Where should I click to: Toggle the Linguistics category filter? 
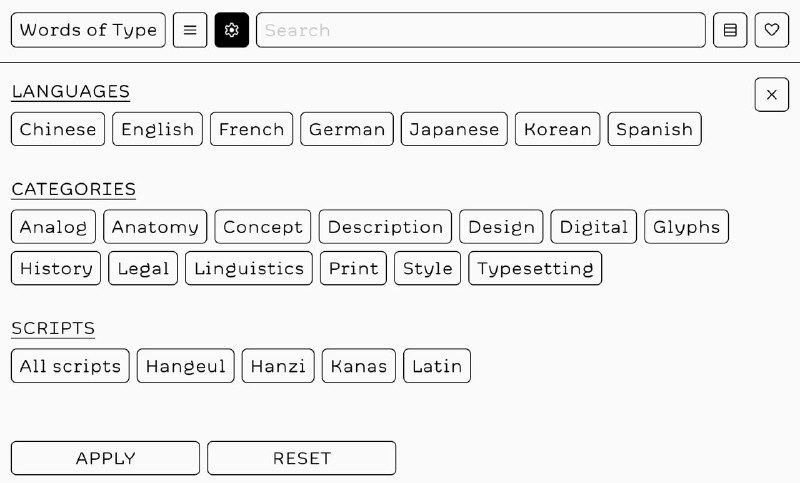(249, 268)
